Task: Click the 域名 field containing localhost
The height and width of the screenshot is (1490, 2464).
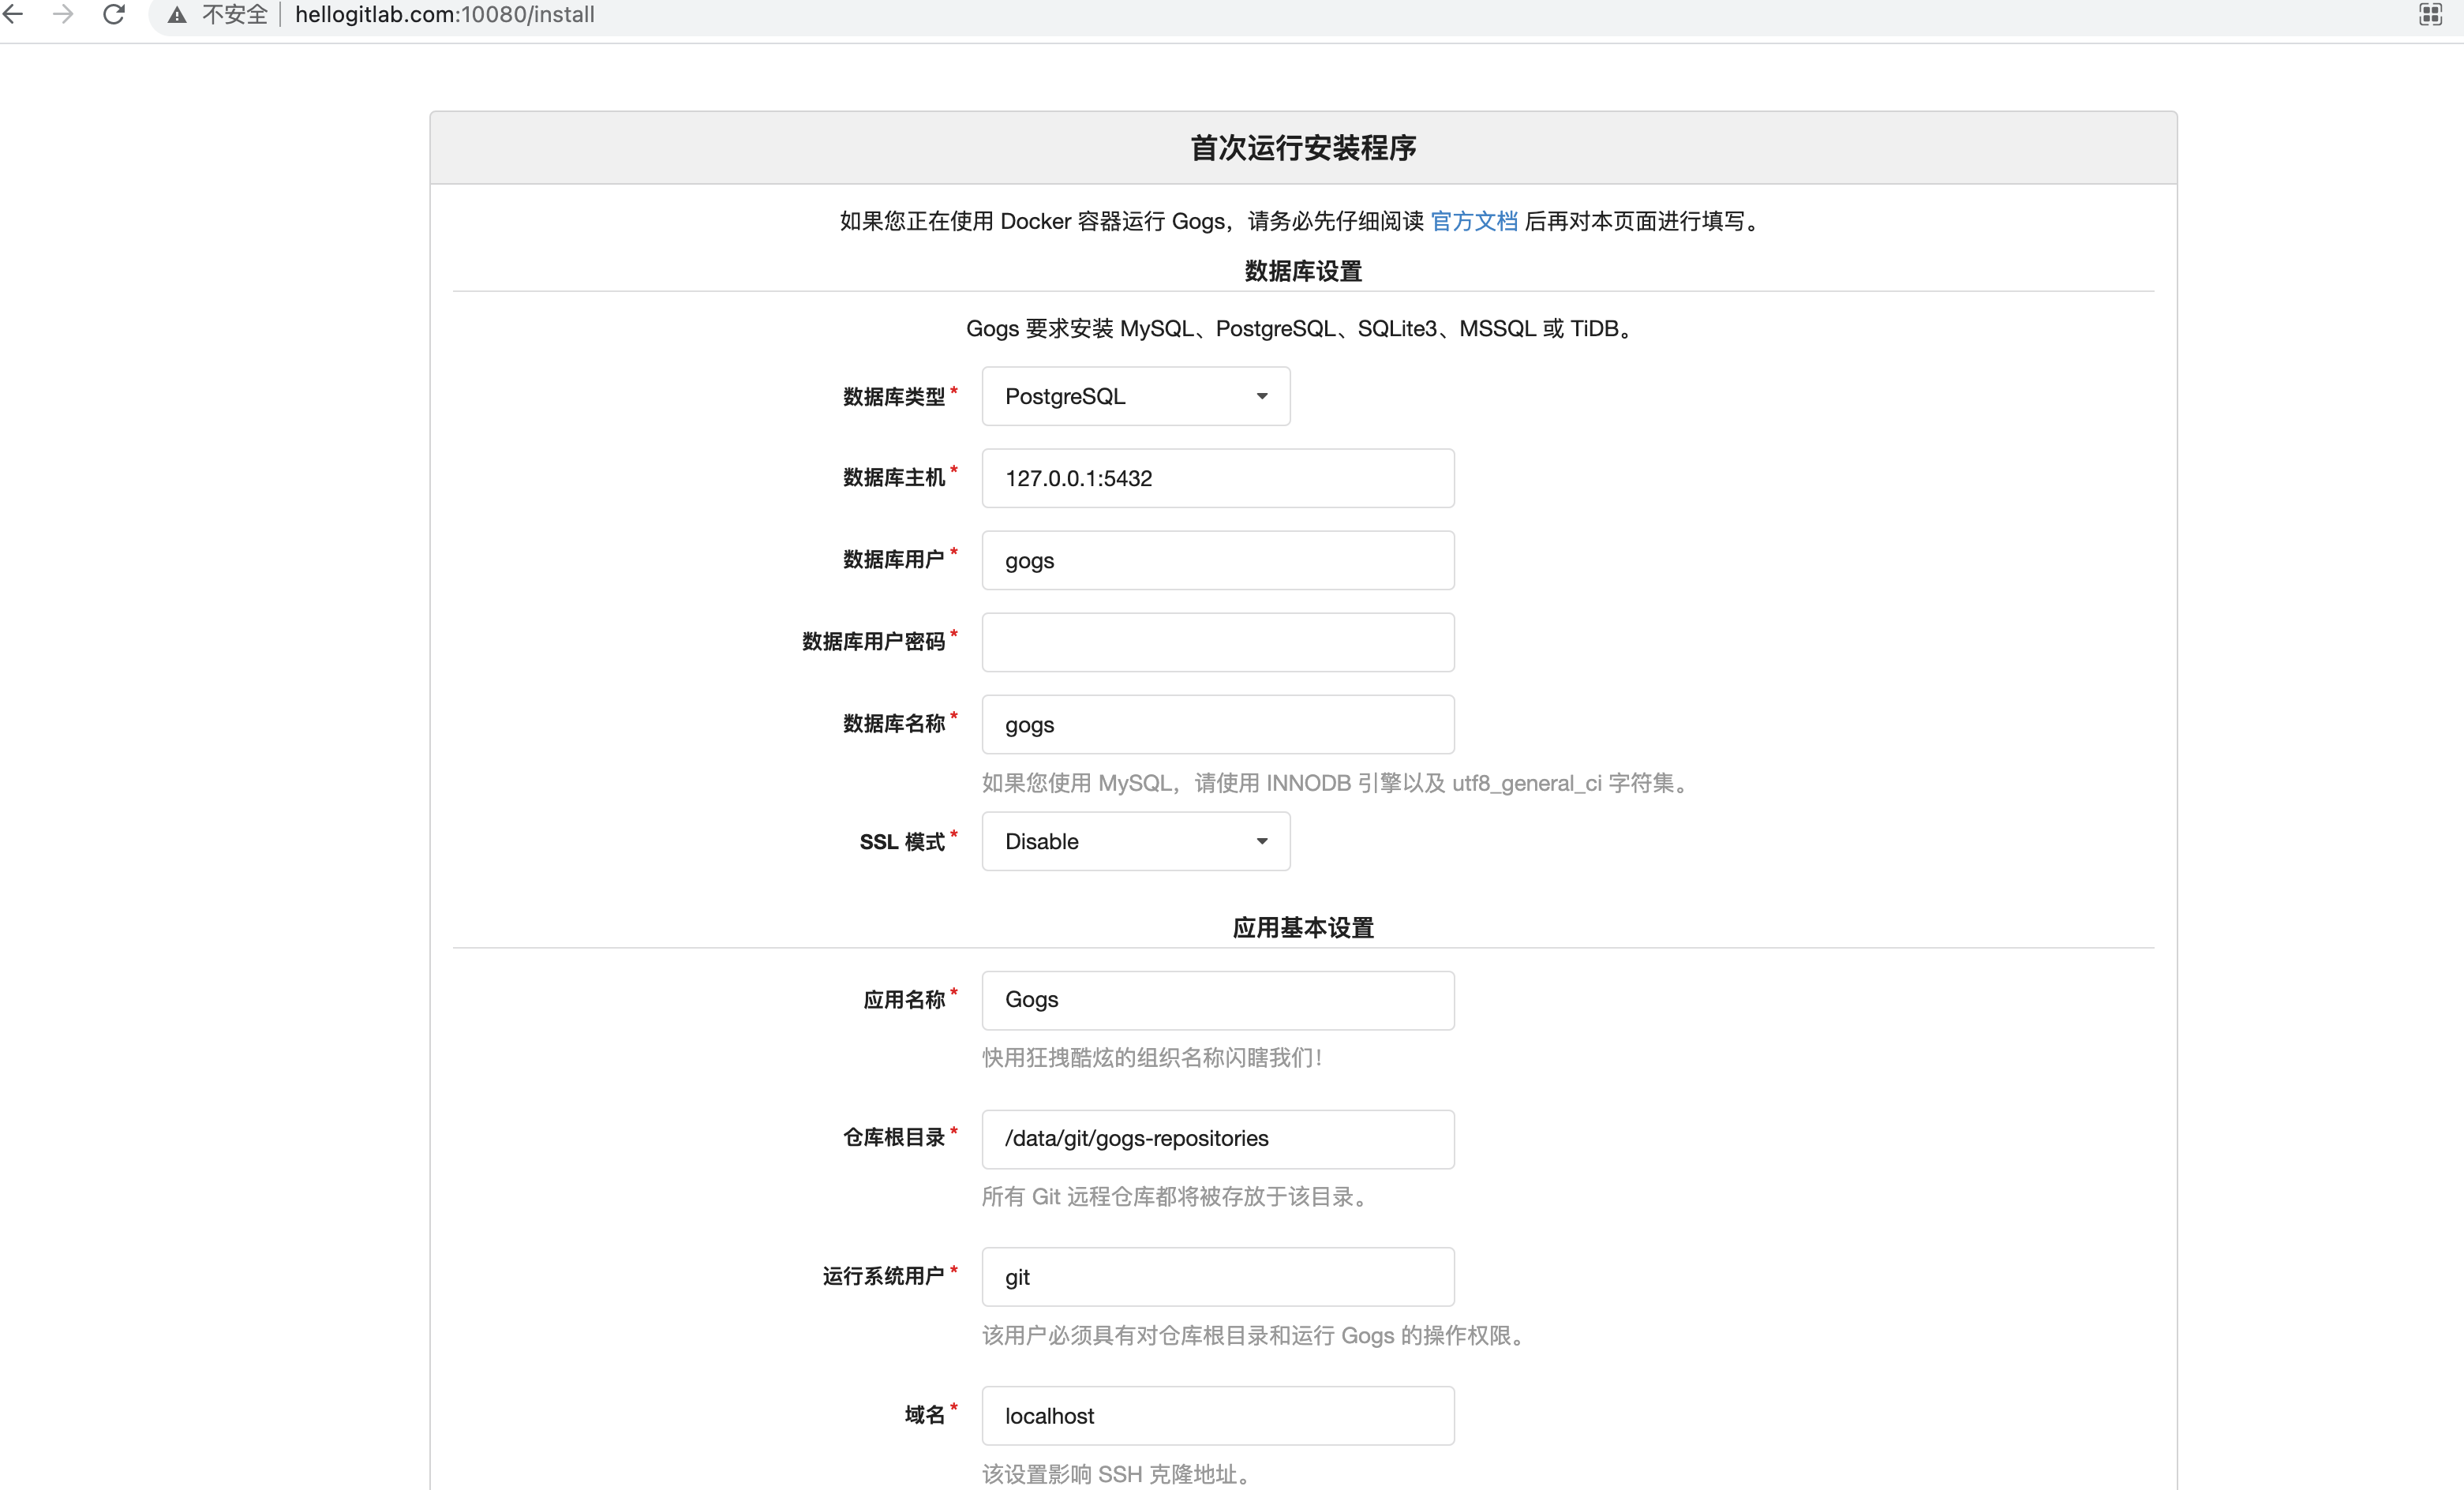Action: pyautogui.click(x=1218, y=1416)
